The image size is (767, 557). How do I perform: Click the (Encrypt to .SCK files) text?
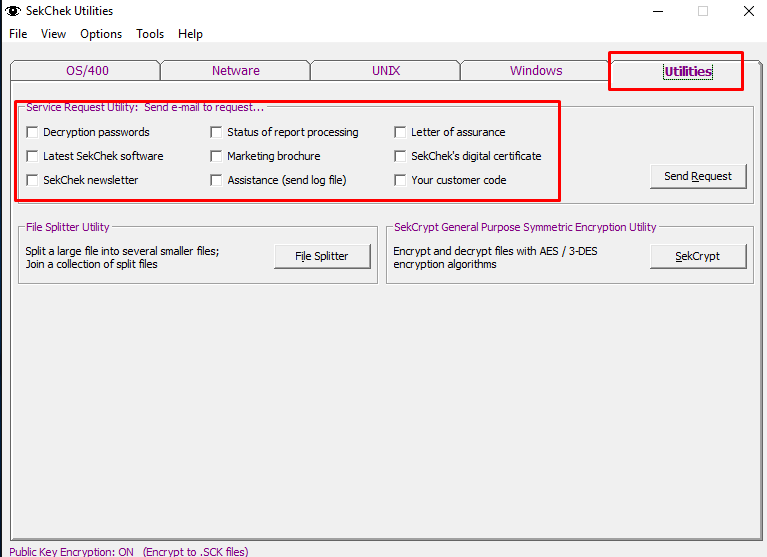pos(196,552)
